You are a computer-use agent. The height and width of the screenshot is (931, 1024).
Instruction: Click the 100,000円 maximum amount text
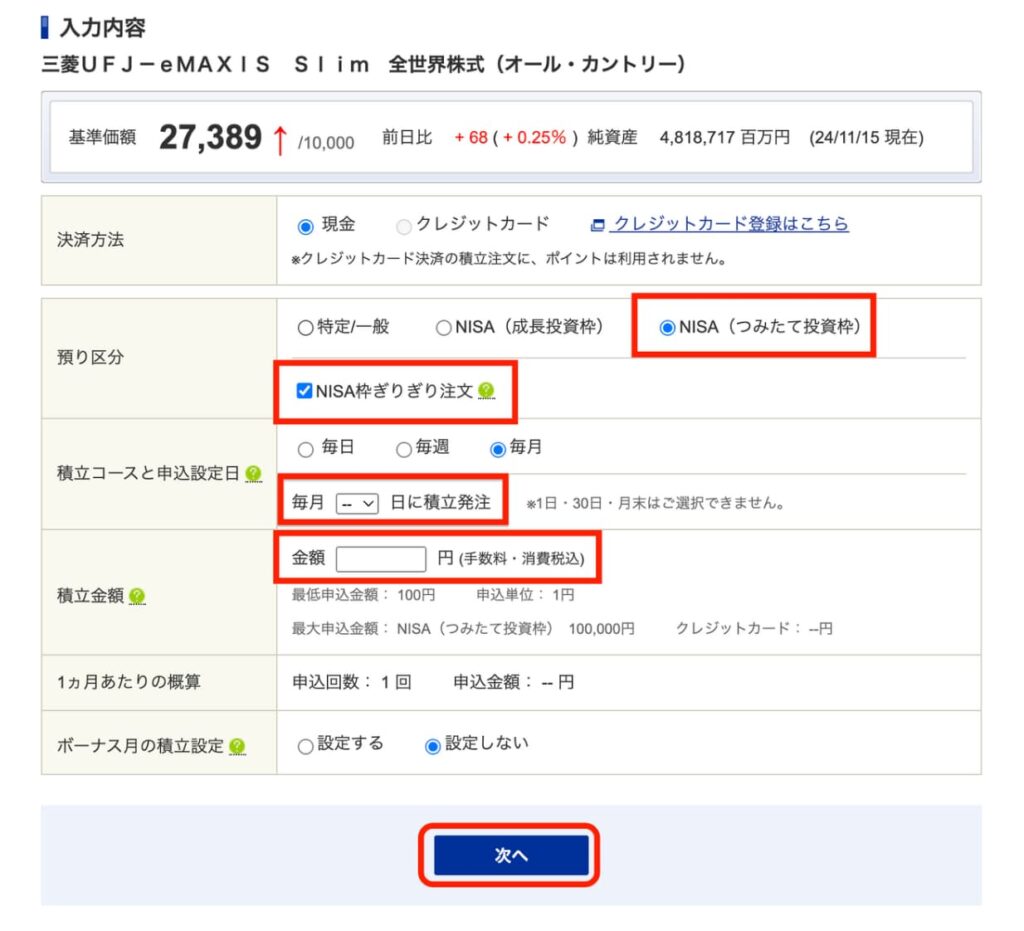click(x=601, y=629)
